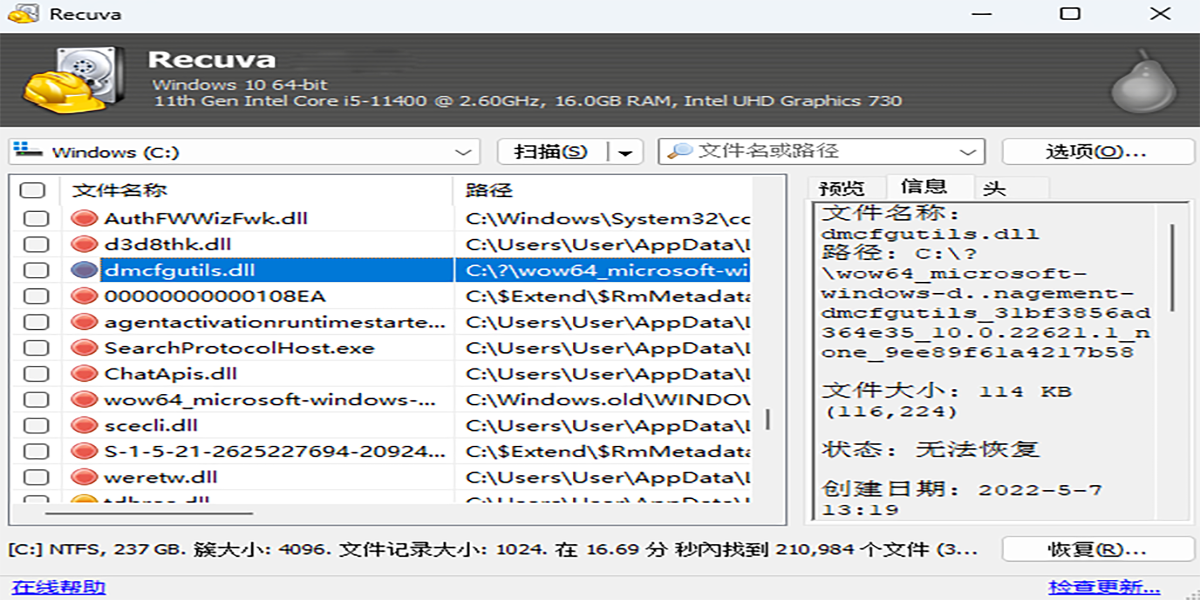Tick the select-all checkbox in the list header
The width and height of the screenshot is (1200, 600).
[32, 190]
